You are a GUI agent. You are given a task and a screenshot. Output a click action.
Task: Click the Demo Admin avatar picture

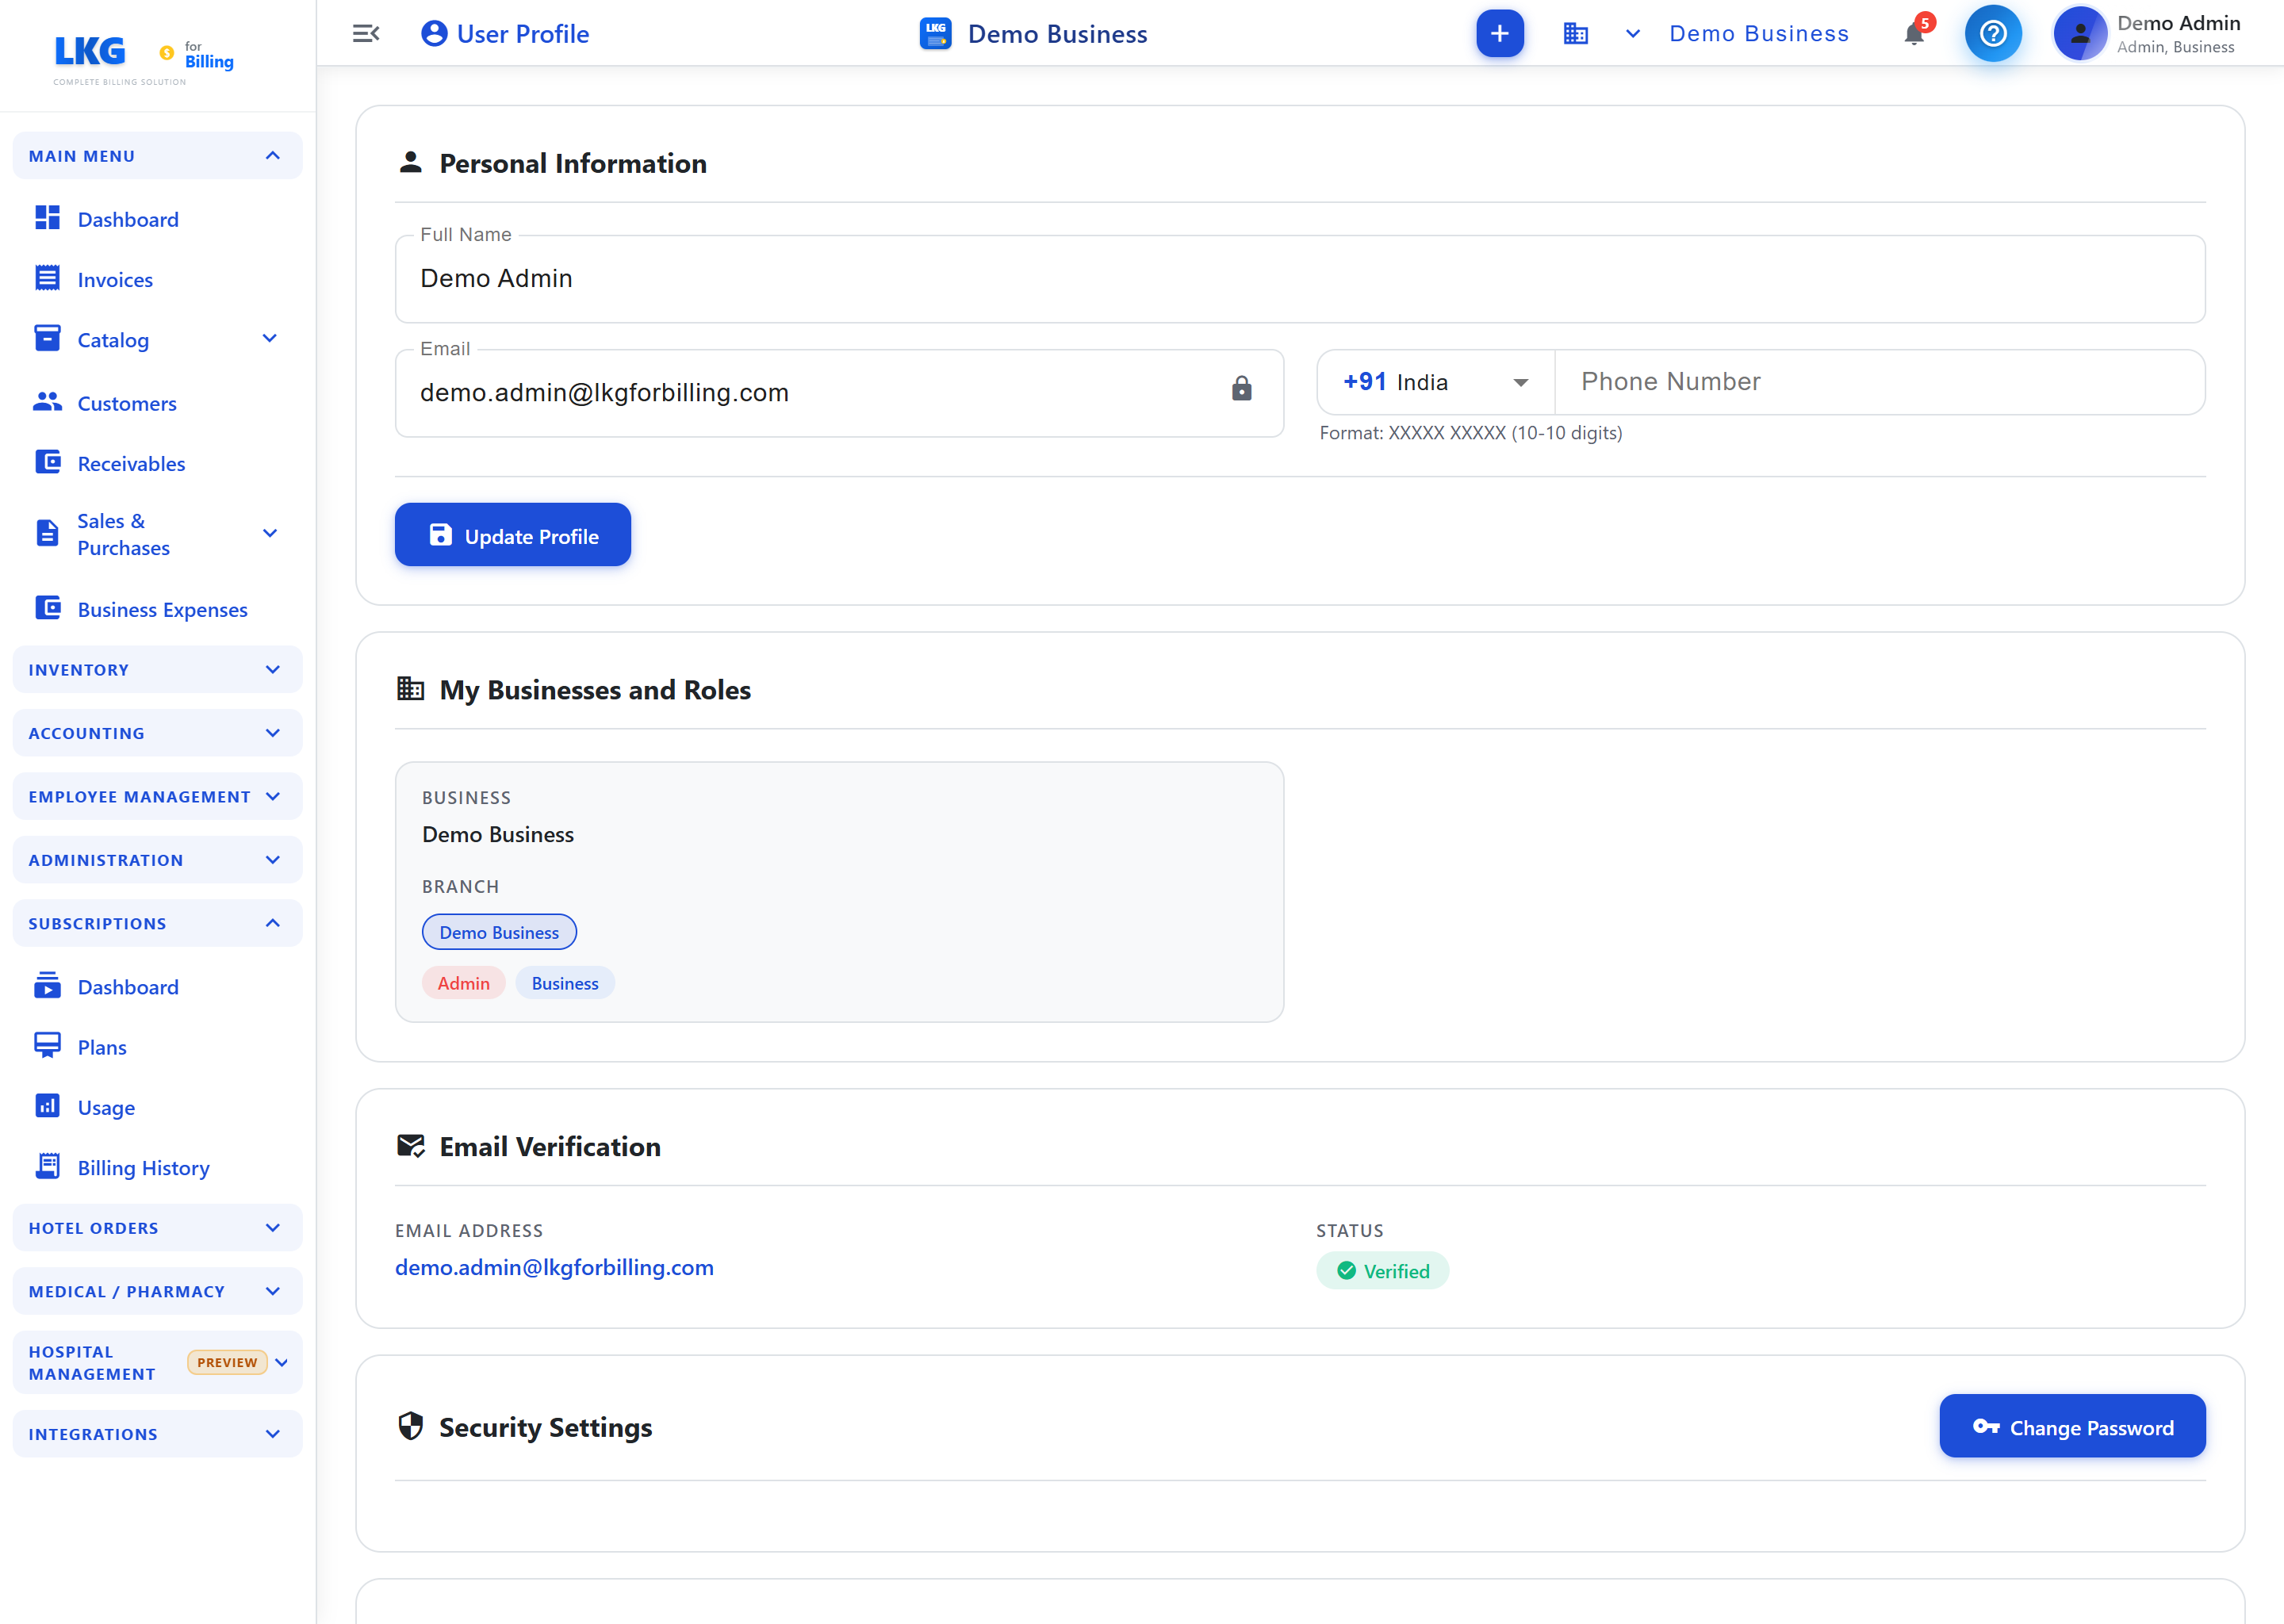(x=2080, y=34)
